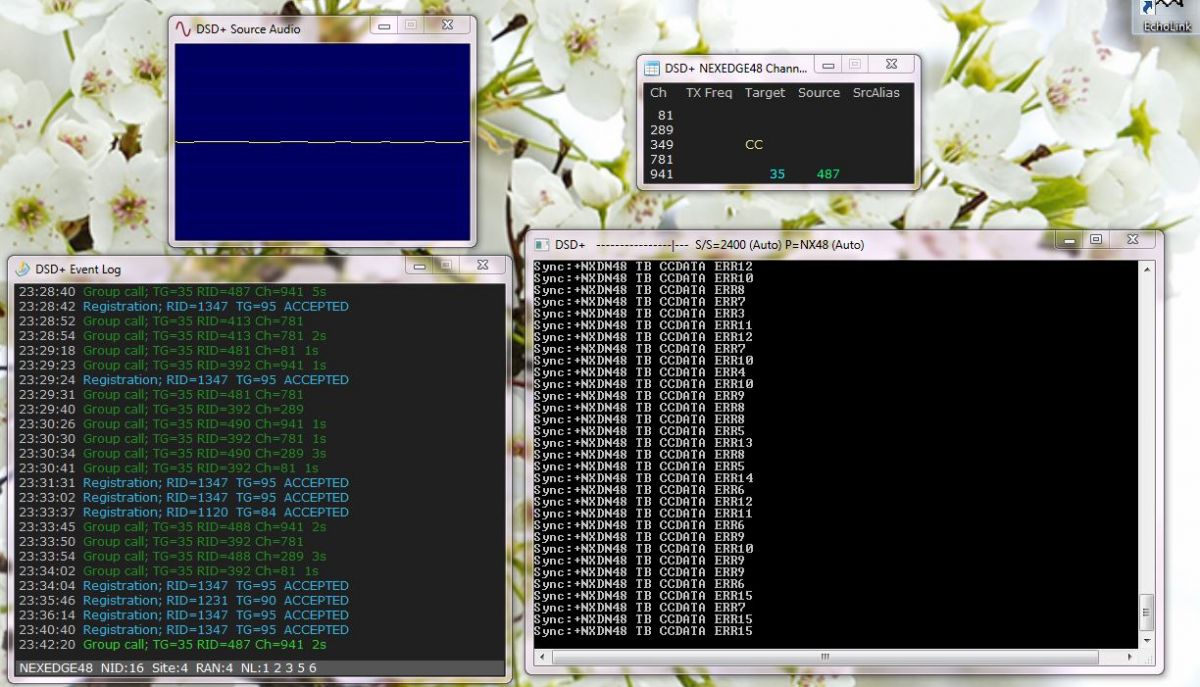1200x687 pixels.
Task: Click the 'SrcAlias' column header
Action: [876, 93]
